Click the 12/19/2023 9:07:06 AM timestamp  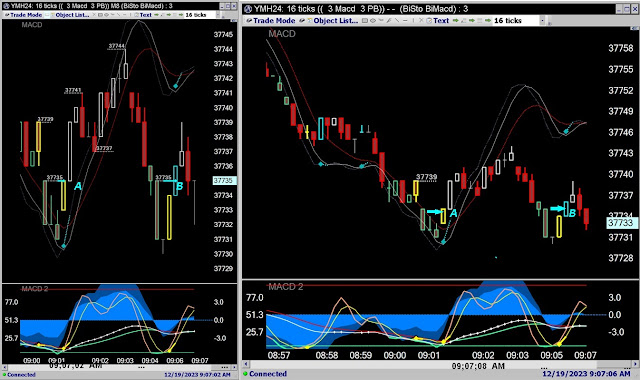coord(586,373)
